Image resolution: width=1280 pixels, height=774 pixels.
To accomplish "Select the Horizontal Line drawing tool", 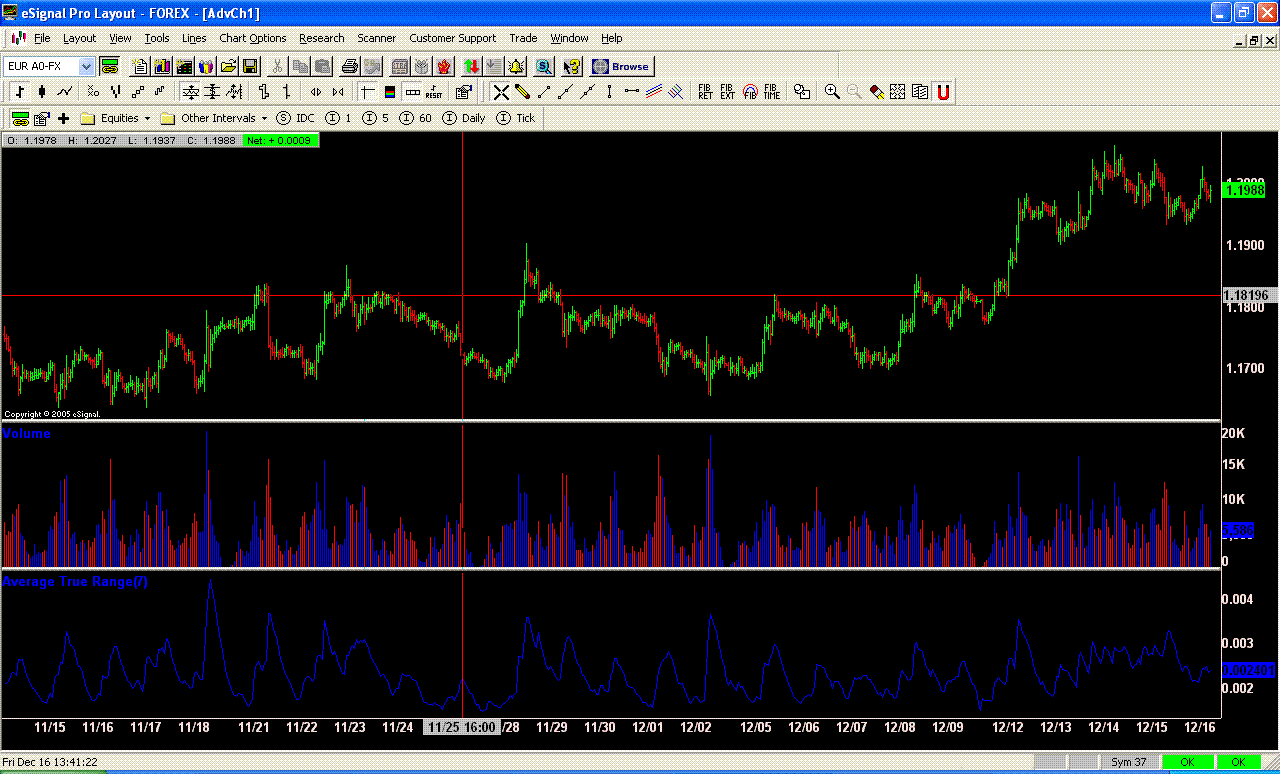I will 632,91.
